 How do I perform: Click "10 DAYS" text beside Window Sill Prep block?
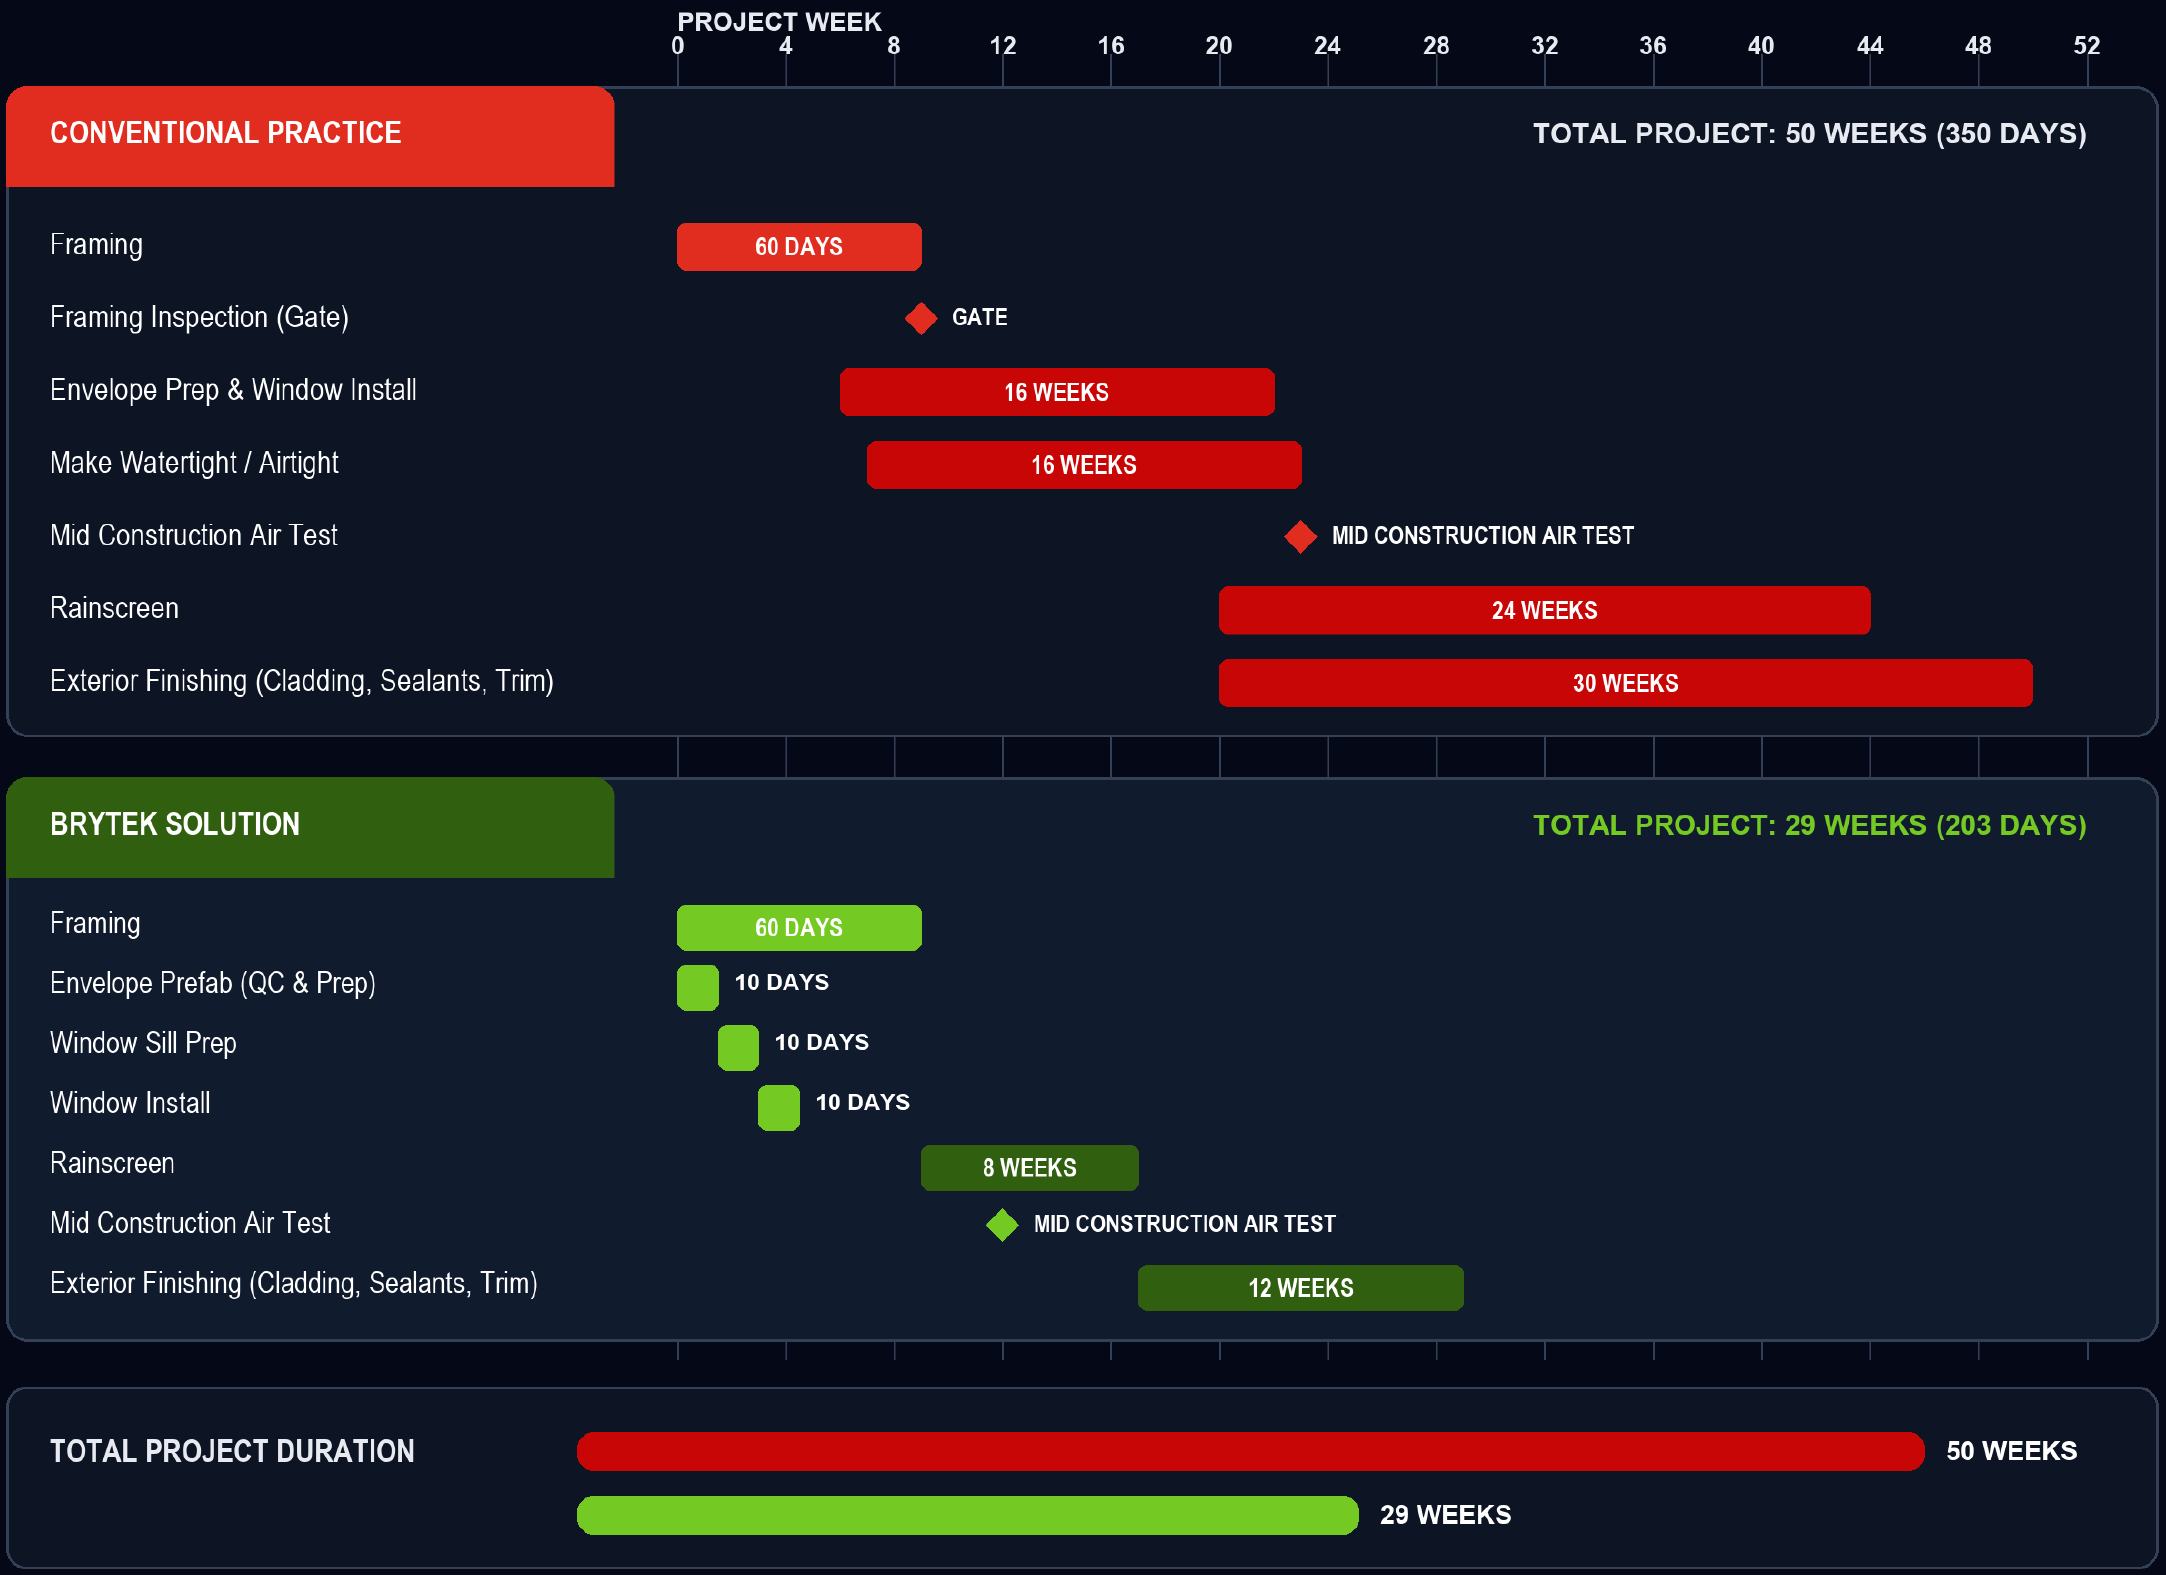point(822,1042)
